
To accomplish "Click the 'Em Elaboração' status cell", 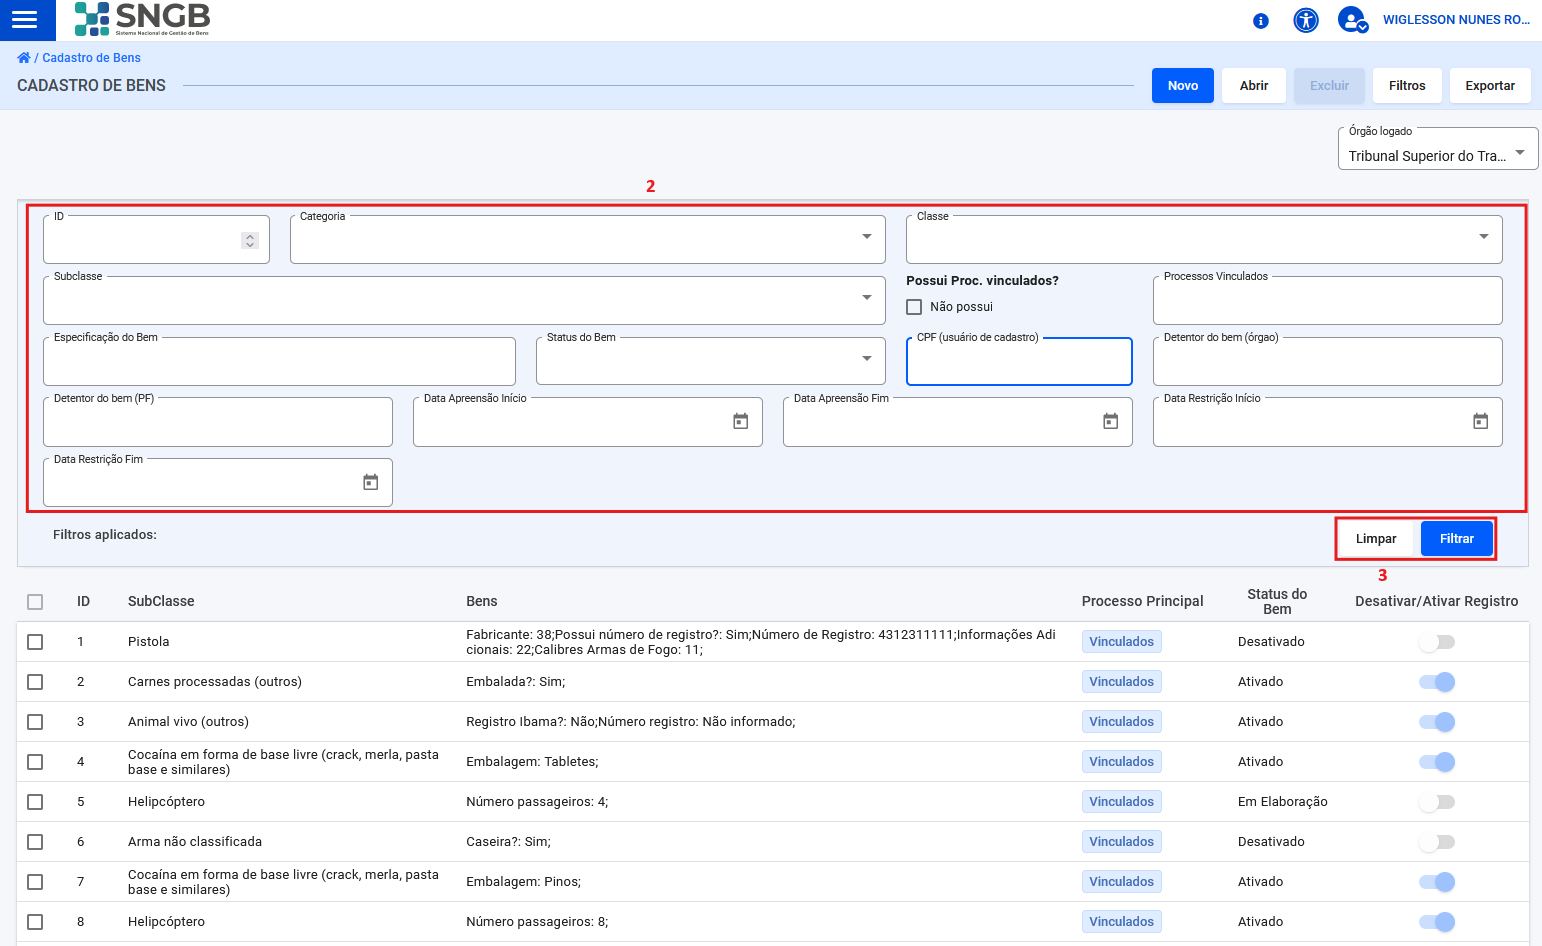I will (1283, 802).
